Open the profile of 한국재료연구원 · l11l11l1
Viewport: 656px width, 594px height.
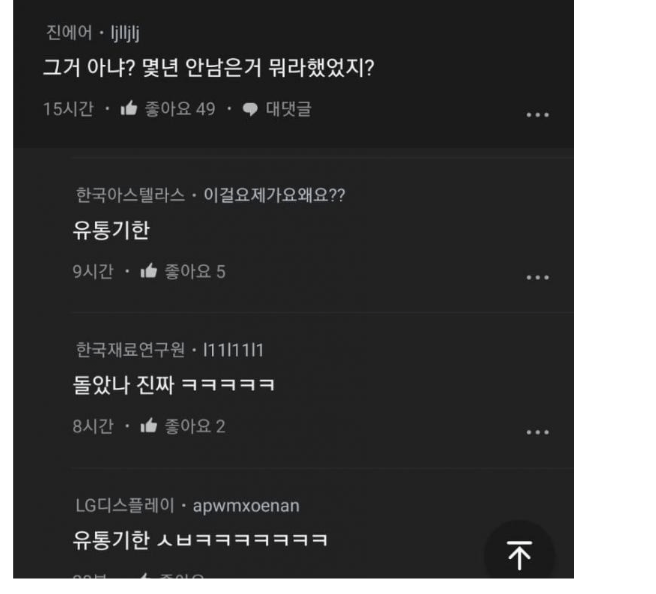[170, 350]
